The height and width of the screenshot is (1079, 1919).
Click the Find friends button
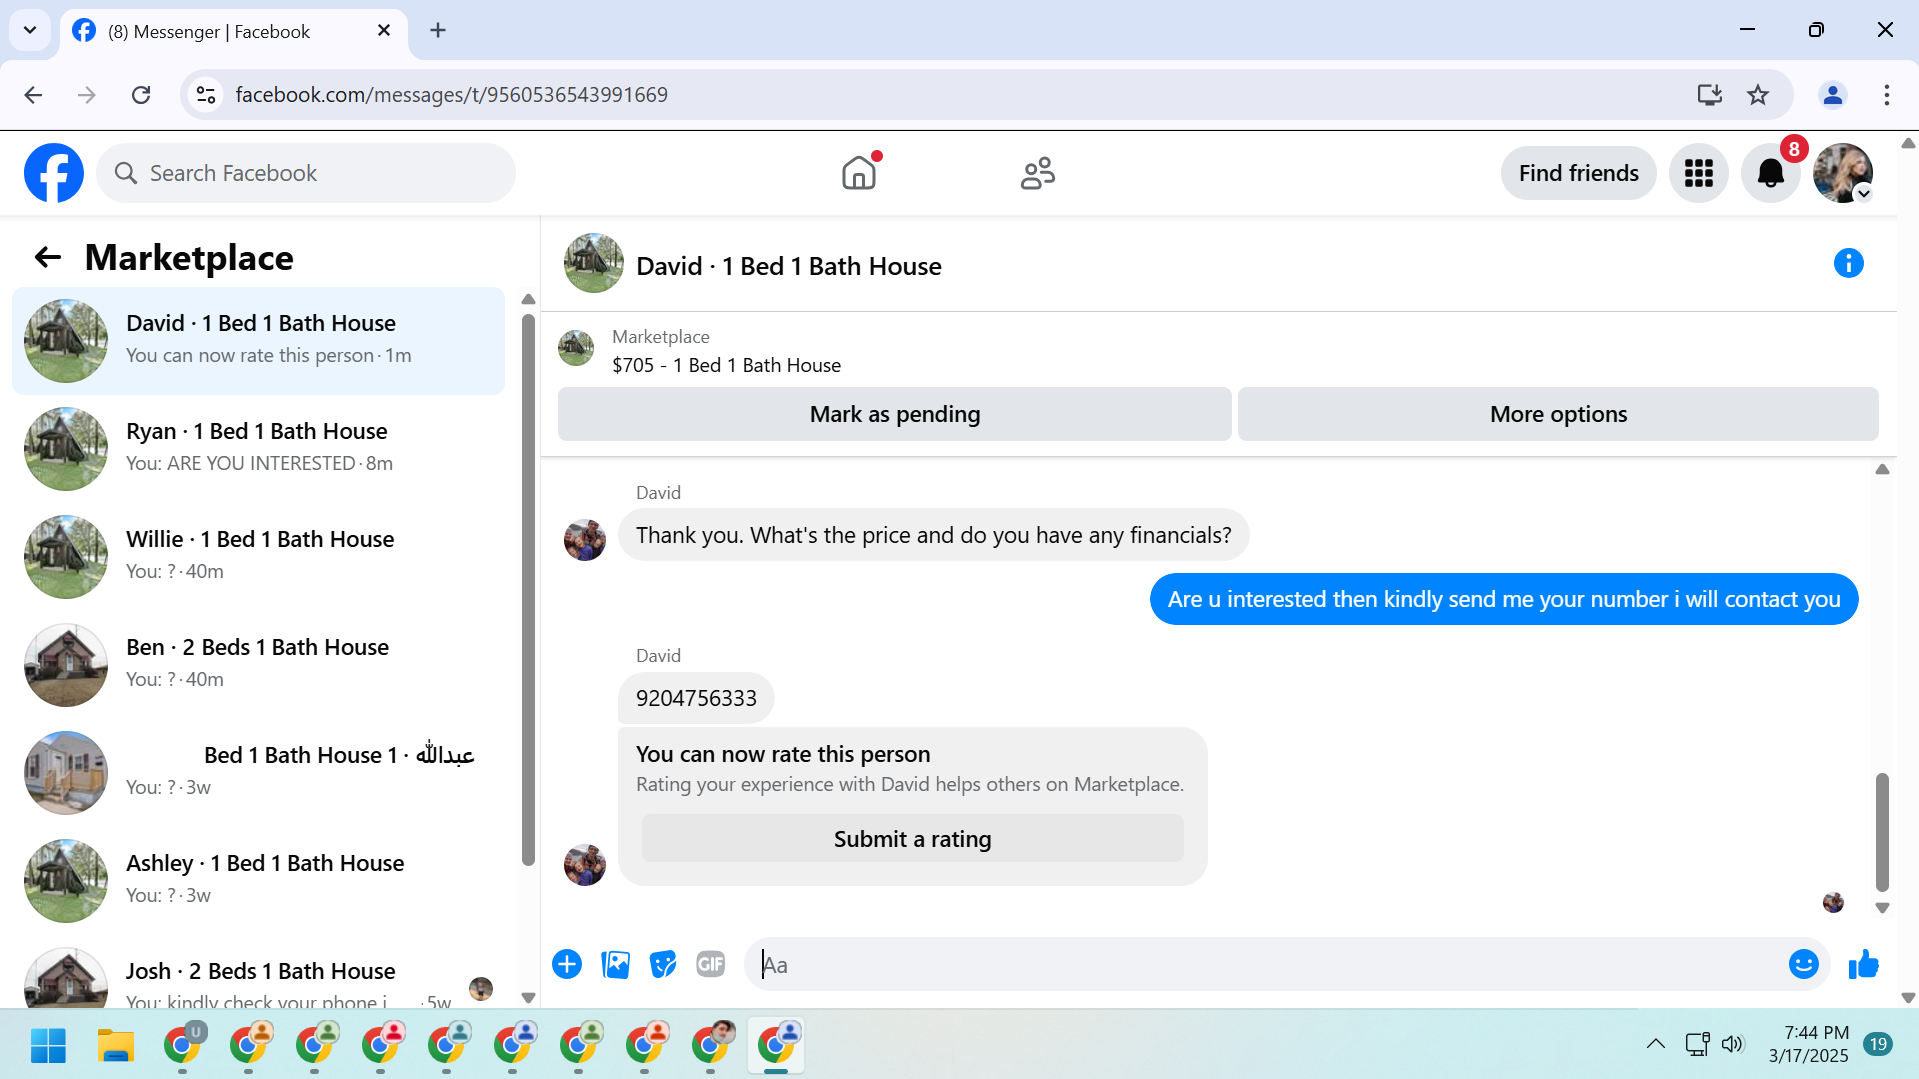(x=1579, y=173)
